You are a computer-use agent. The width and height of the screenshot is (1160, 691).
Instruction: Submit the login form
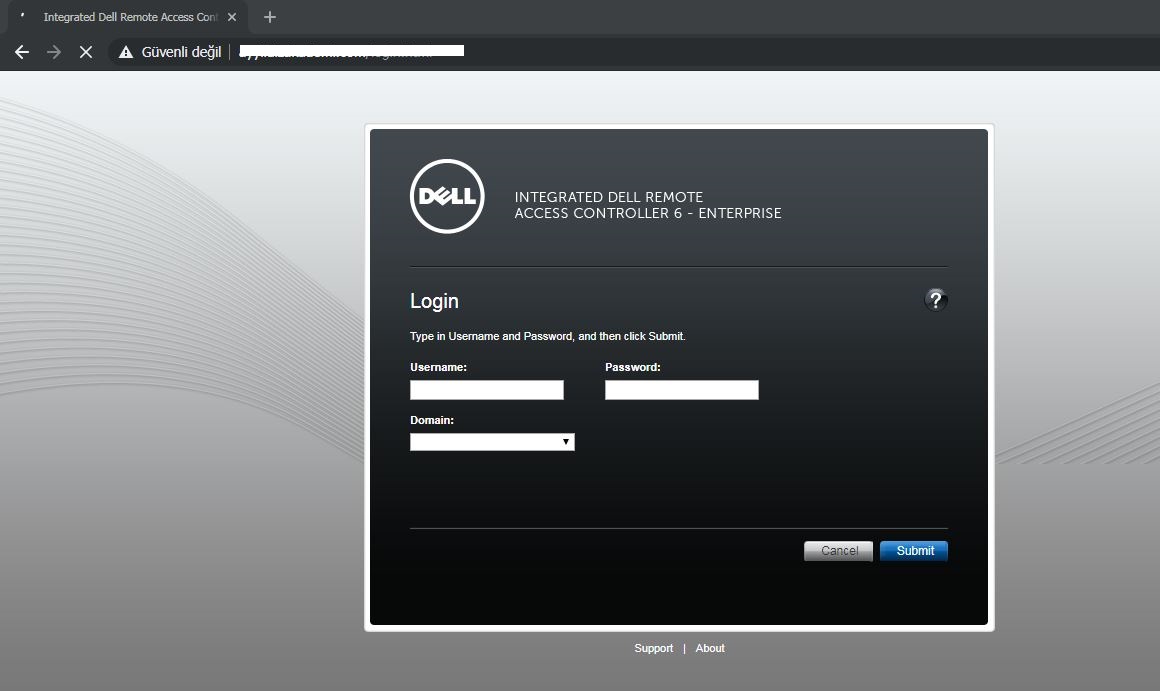click(x=914, y=551)
